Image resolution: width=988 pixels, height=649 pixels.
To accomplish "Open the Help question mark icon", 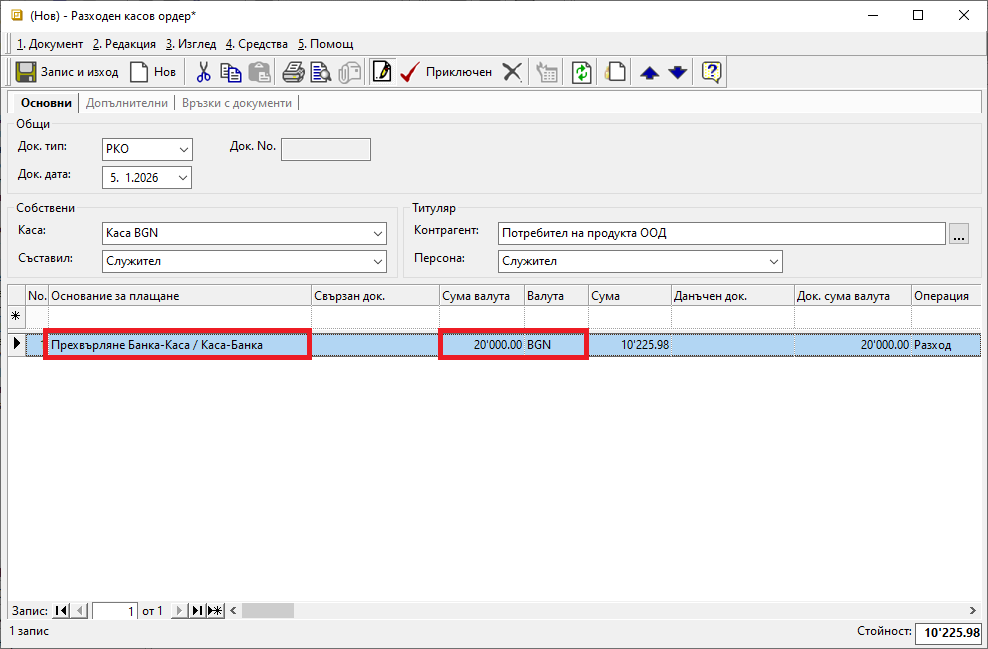I will [711, 72].
